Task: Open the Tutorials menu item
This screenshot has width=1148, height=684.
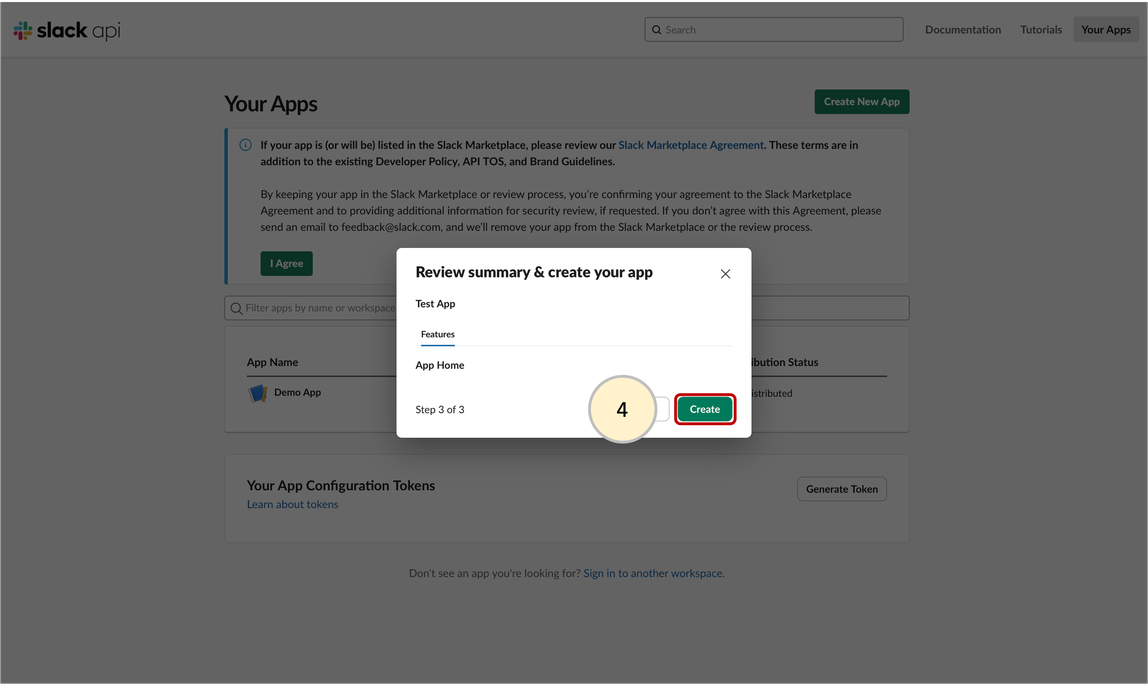Action: [x=1040, y=30]
